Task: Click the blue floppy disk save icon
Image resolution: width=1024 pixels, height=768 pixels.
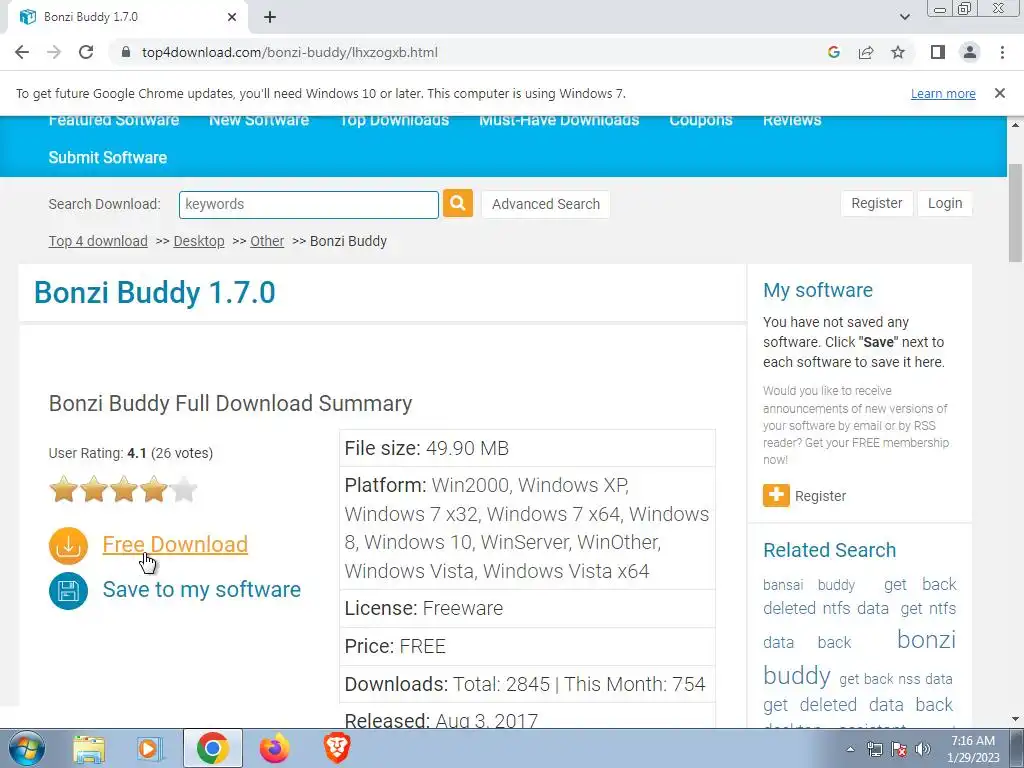Action: [x=68, y=590]
